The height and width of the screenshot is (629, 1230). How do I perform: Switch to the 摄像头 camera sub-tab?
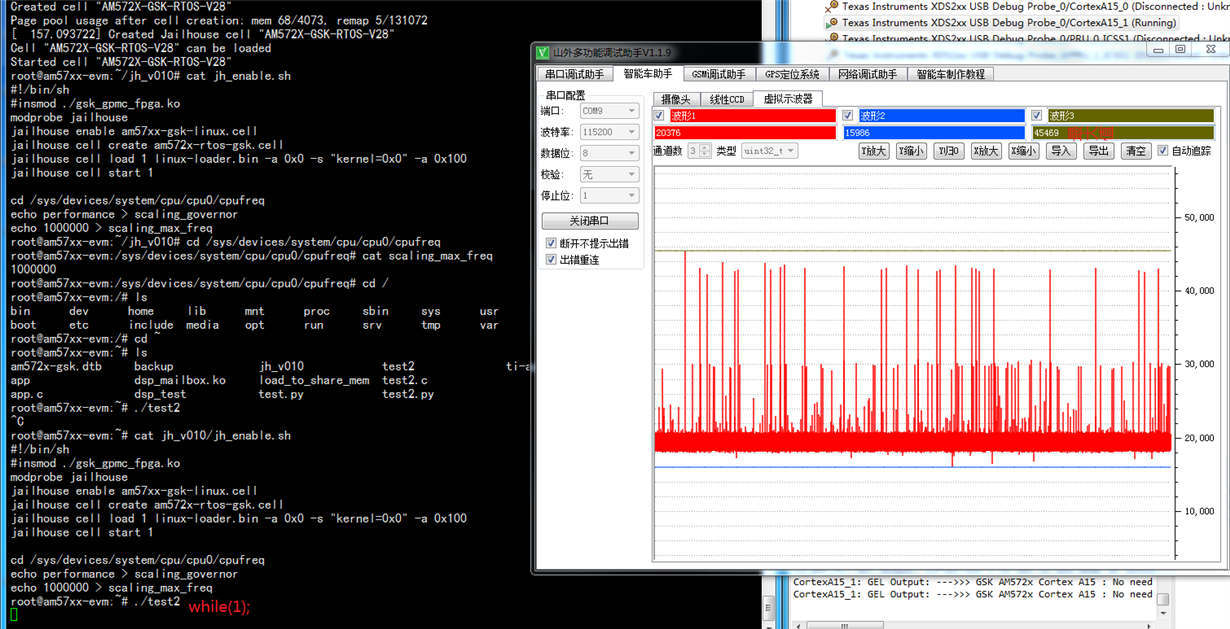pyautogui.click(x=676, y=99)
